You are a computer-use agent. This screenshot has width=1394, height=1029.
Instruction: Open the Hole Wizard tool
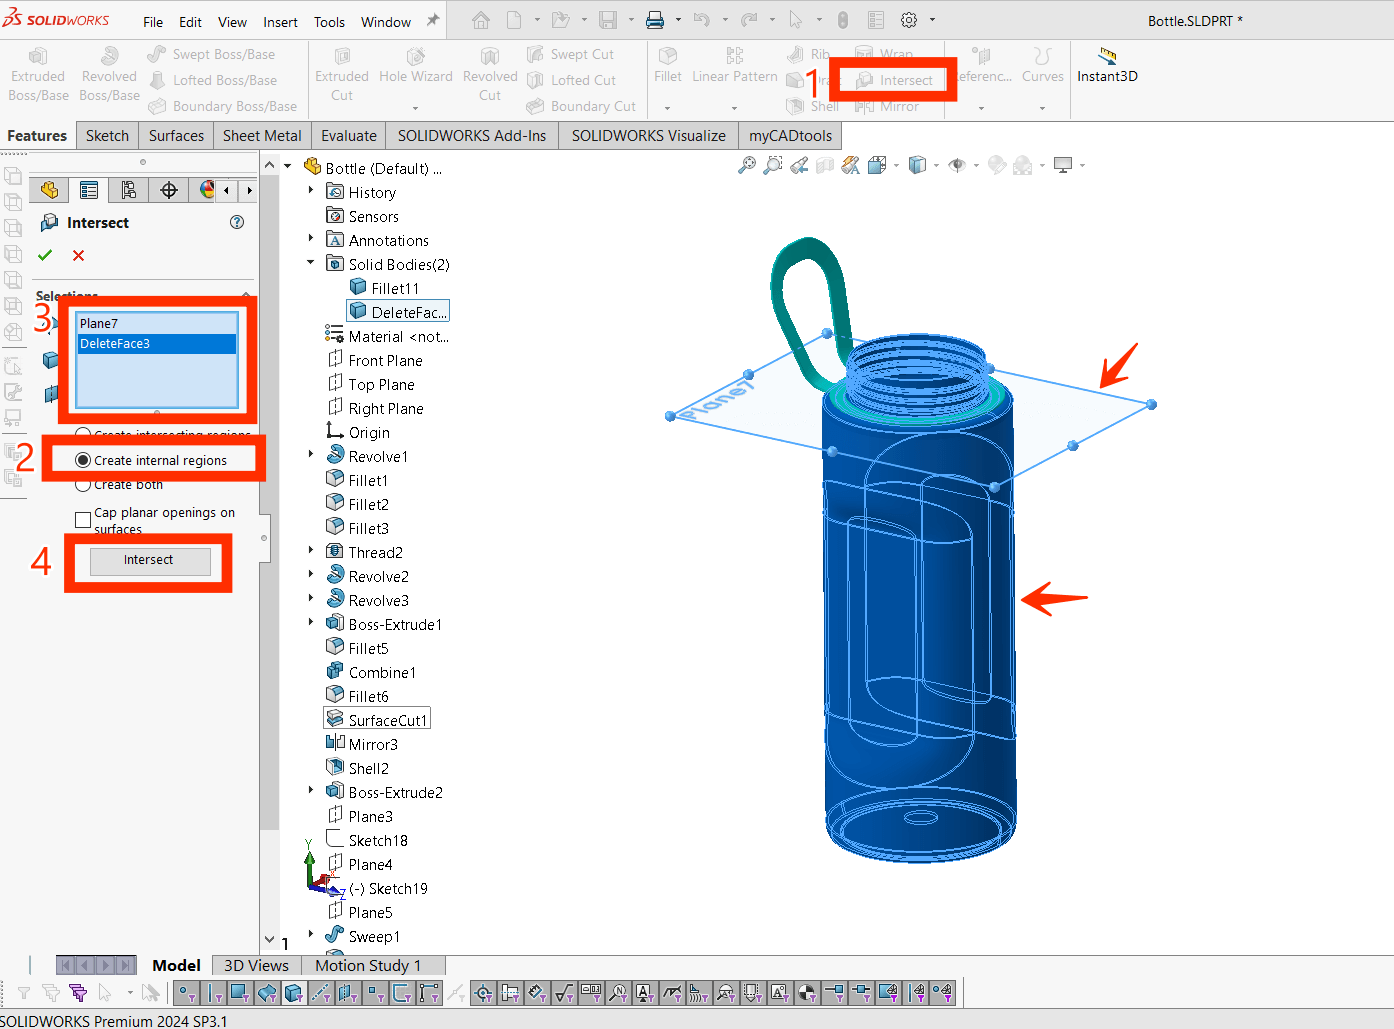pos(416,74)
